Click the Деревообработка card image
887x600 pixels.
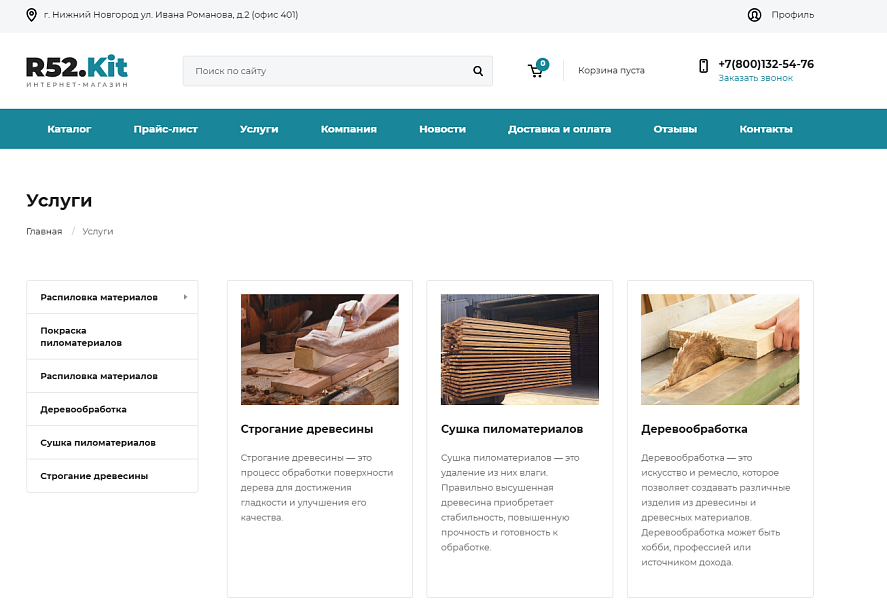(x=720, y=349)
